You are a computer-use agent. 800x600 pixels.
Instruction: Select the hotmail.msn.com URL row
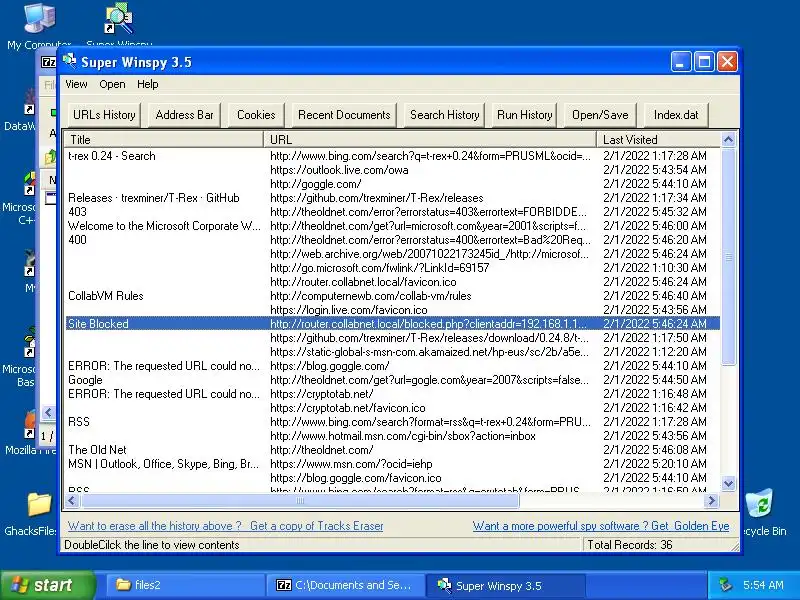pos(392,436)
